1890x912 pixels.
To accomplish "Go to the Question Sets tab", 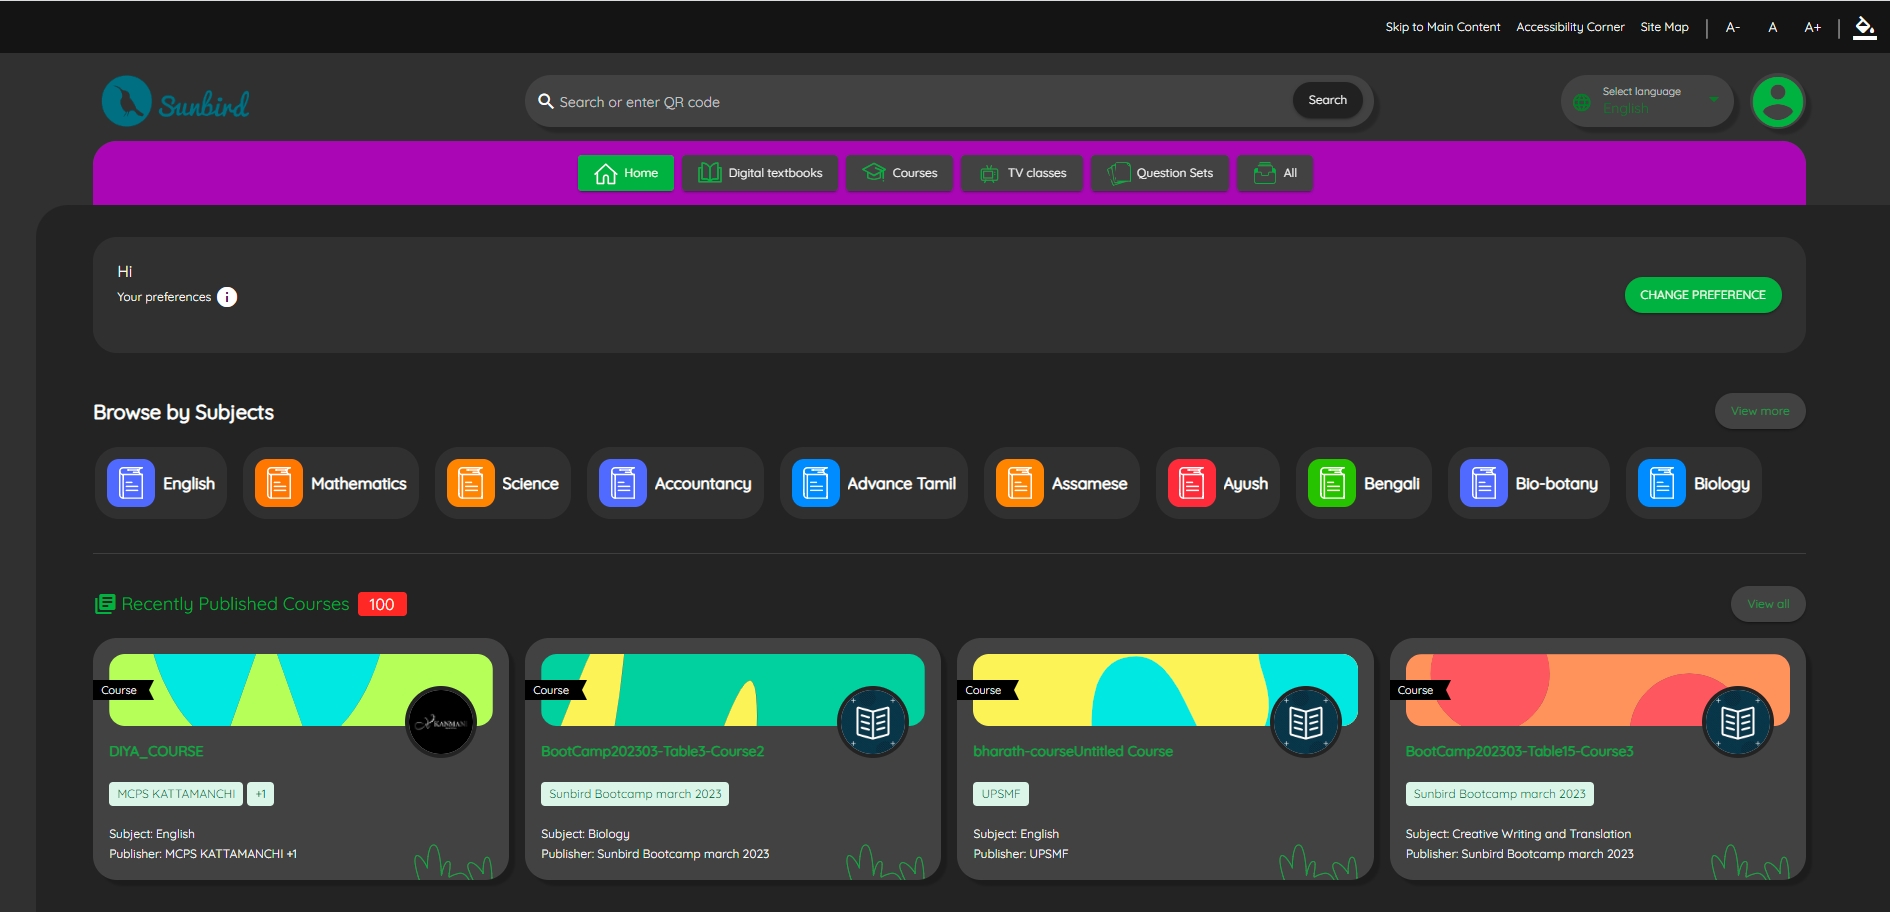I will click(x=1160, y=173).
